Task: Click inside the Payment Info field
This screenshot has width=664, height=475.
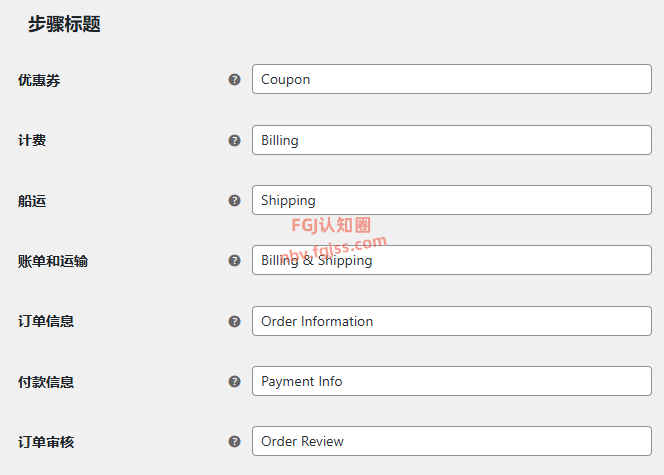Action: 451,381
